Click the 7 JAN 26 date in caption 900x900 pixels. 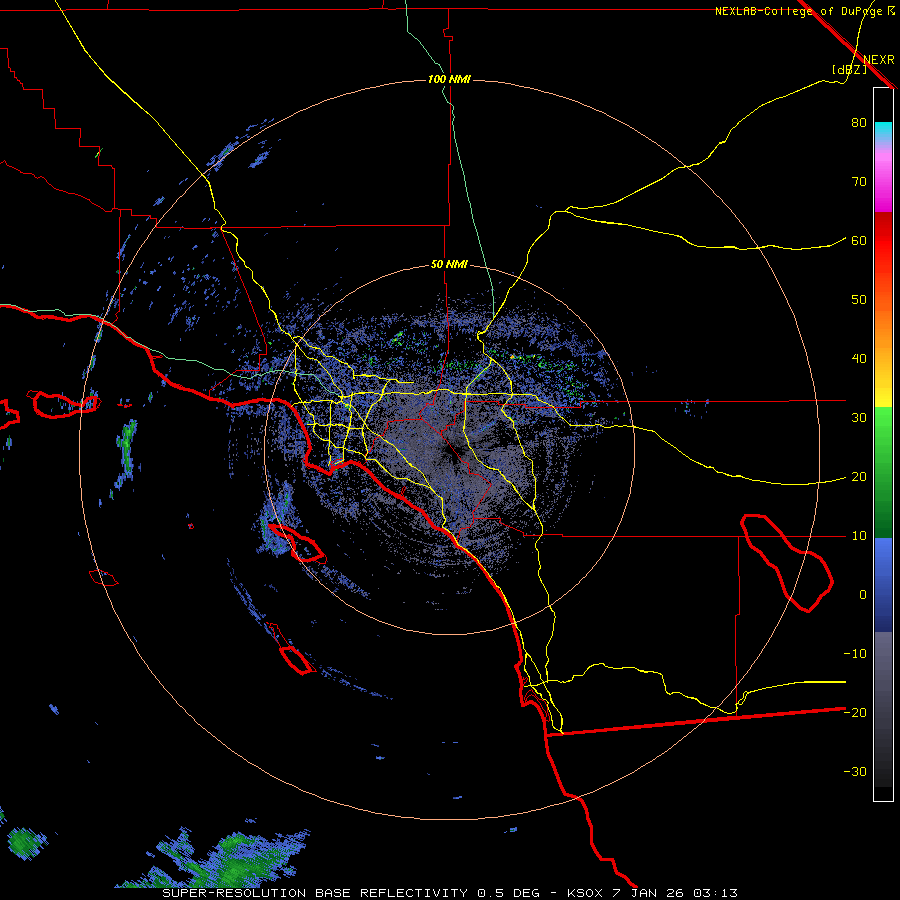(649, 893)
